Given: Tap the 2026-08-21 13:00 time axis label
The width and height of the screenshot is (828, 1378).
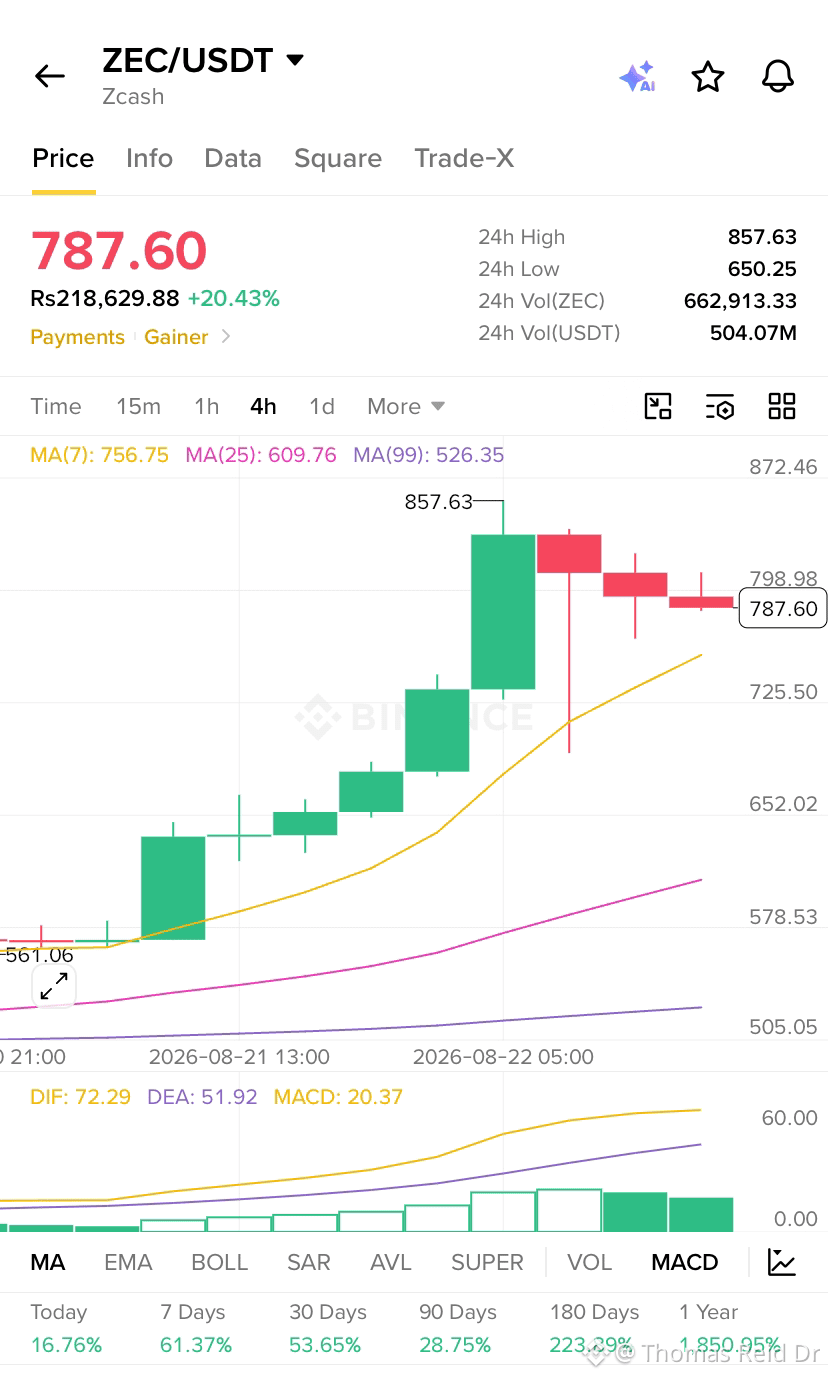Looking at the screenshot, I should (239, 1057).
